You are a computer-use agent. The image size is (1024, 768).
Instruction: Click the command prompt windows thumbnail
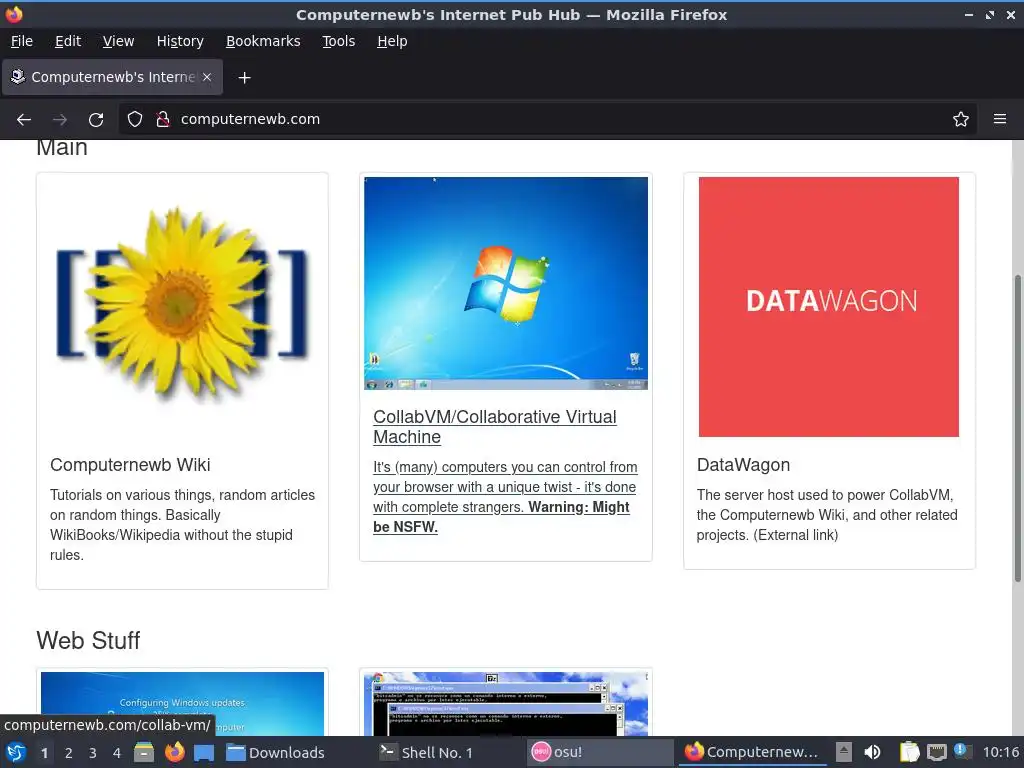pos(506,704)
